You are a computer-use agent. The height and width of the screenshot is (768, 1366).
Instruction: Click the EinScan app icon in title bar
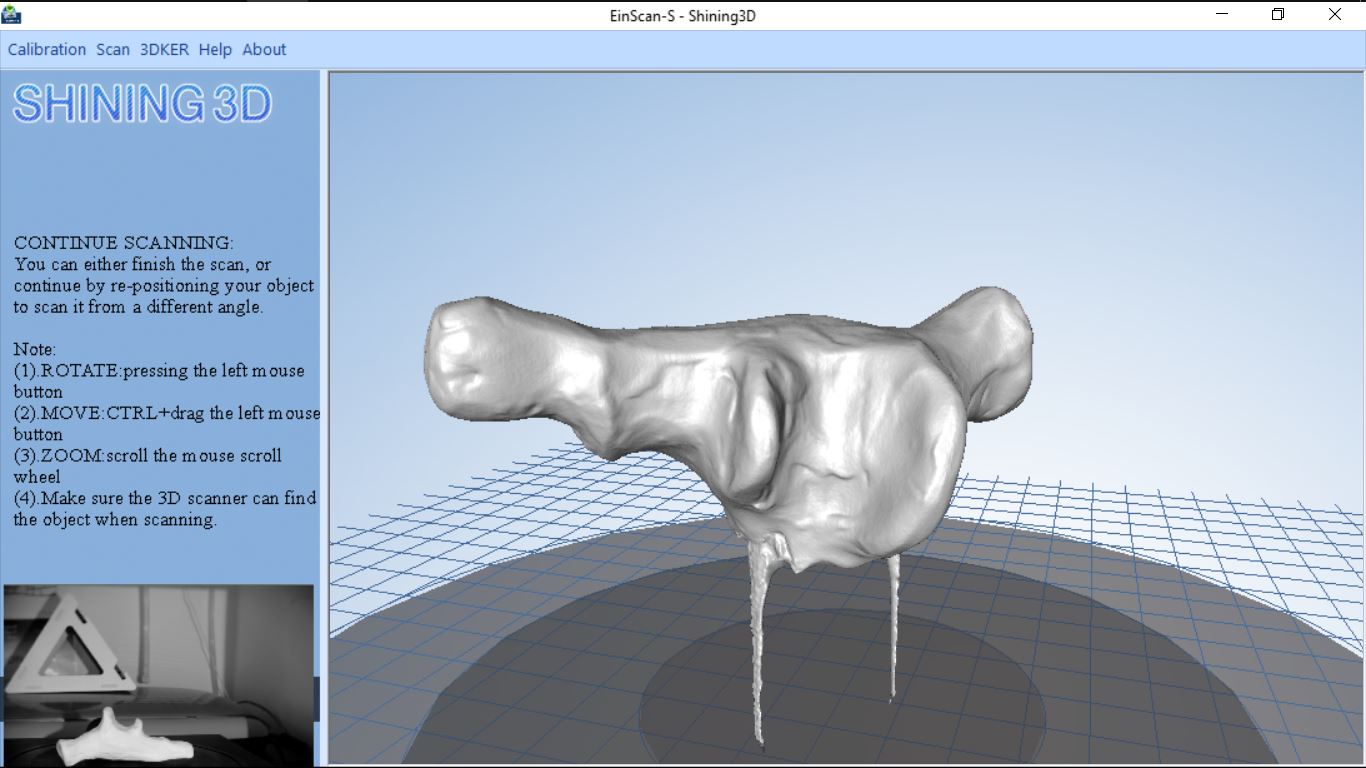[12, 15]
